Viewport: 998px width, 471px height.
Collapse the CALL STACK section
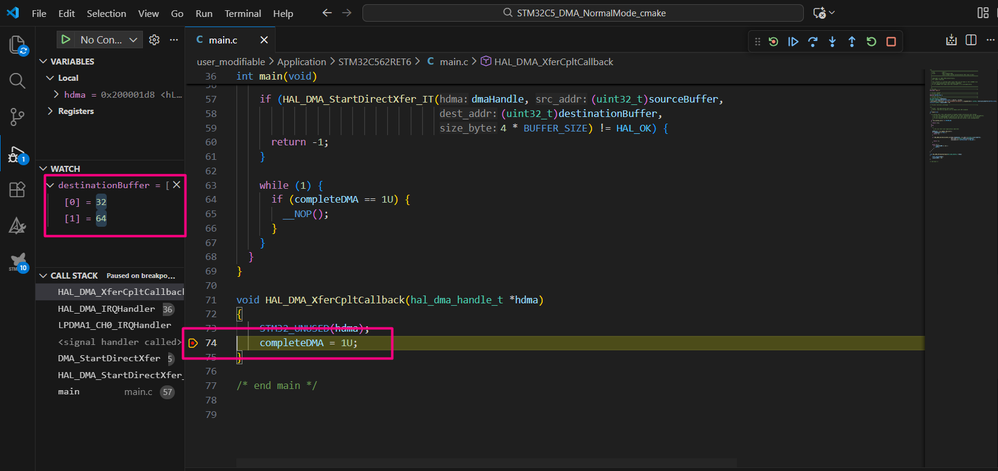pos(45,276)
